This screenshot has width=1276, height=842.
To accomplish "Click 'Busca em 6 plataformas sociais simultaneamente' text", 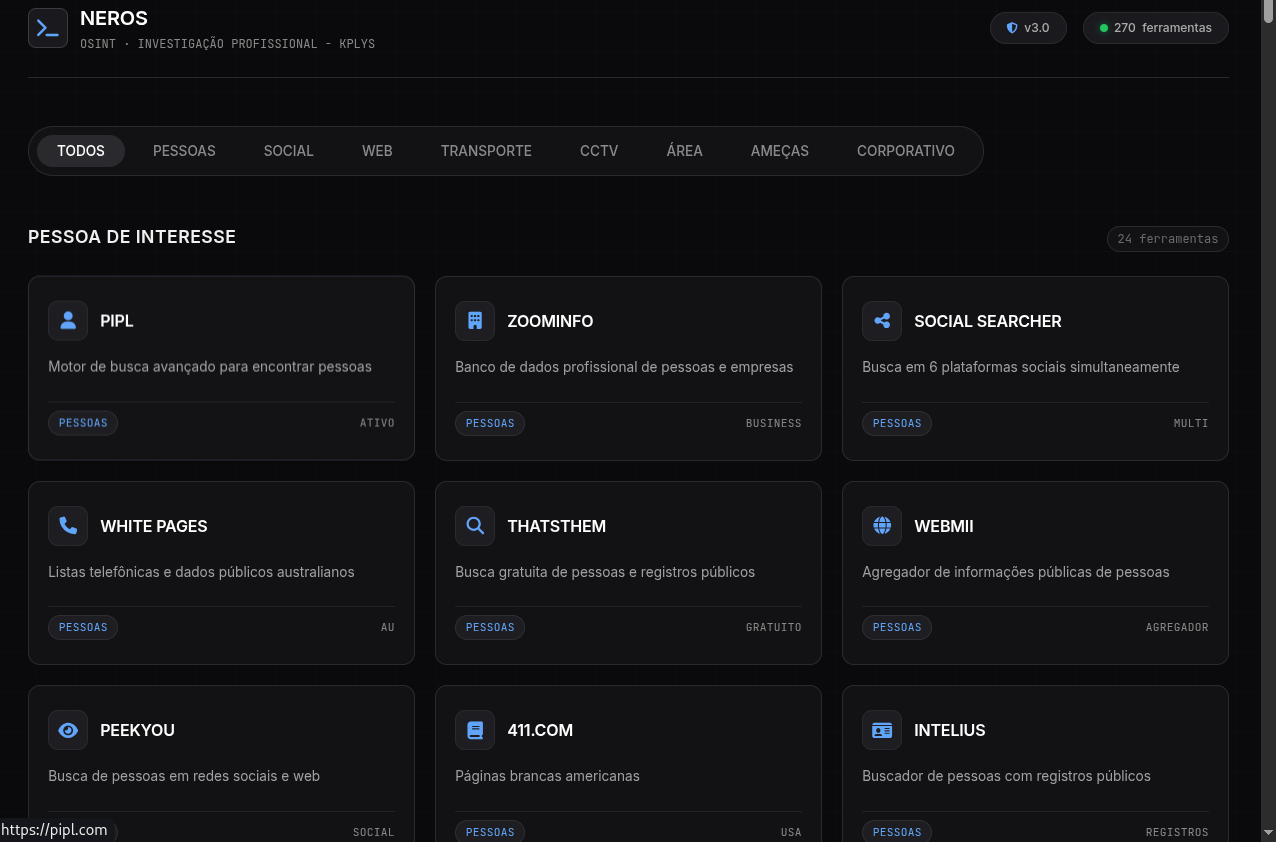I will [x=1021, y=367].
